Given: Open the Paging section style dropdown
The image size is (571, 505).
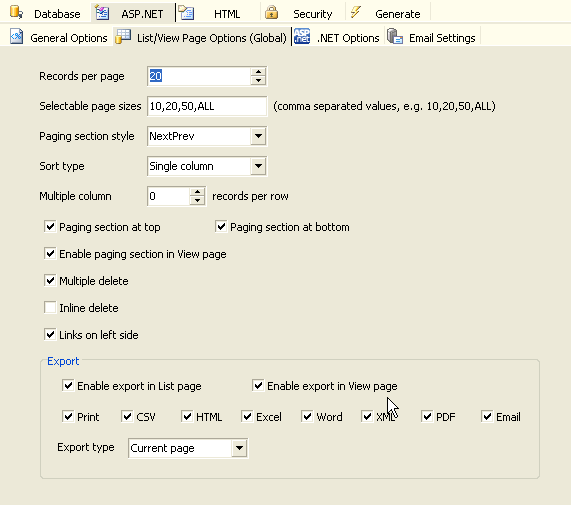Looking at the screenshot, I should point(258,136).
